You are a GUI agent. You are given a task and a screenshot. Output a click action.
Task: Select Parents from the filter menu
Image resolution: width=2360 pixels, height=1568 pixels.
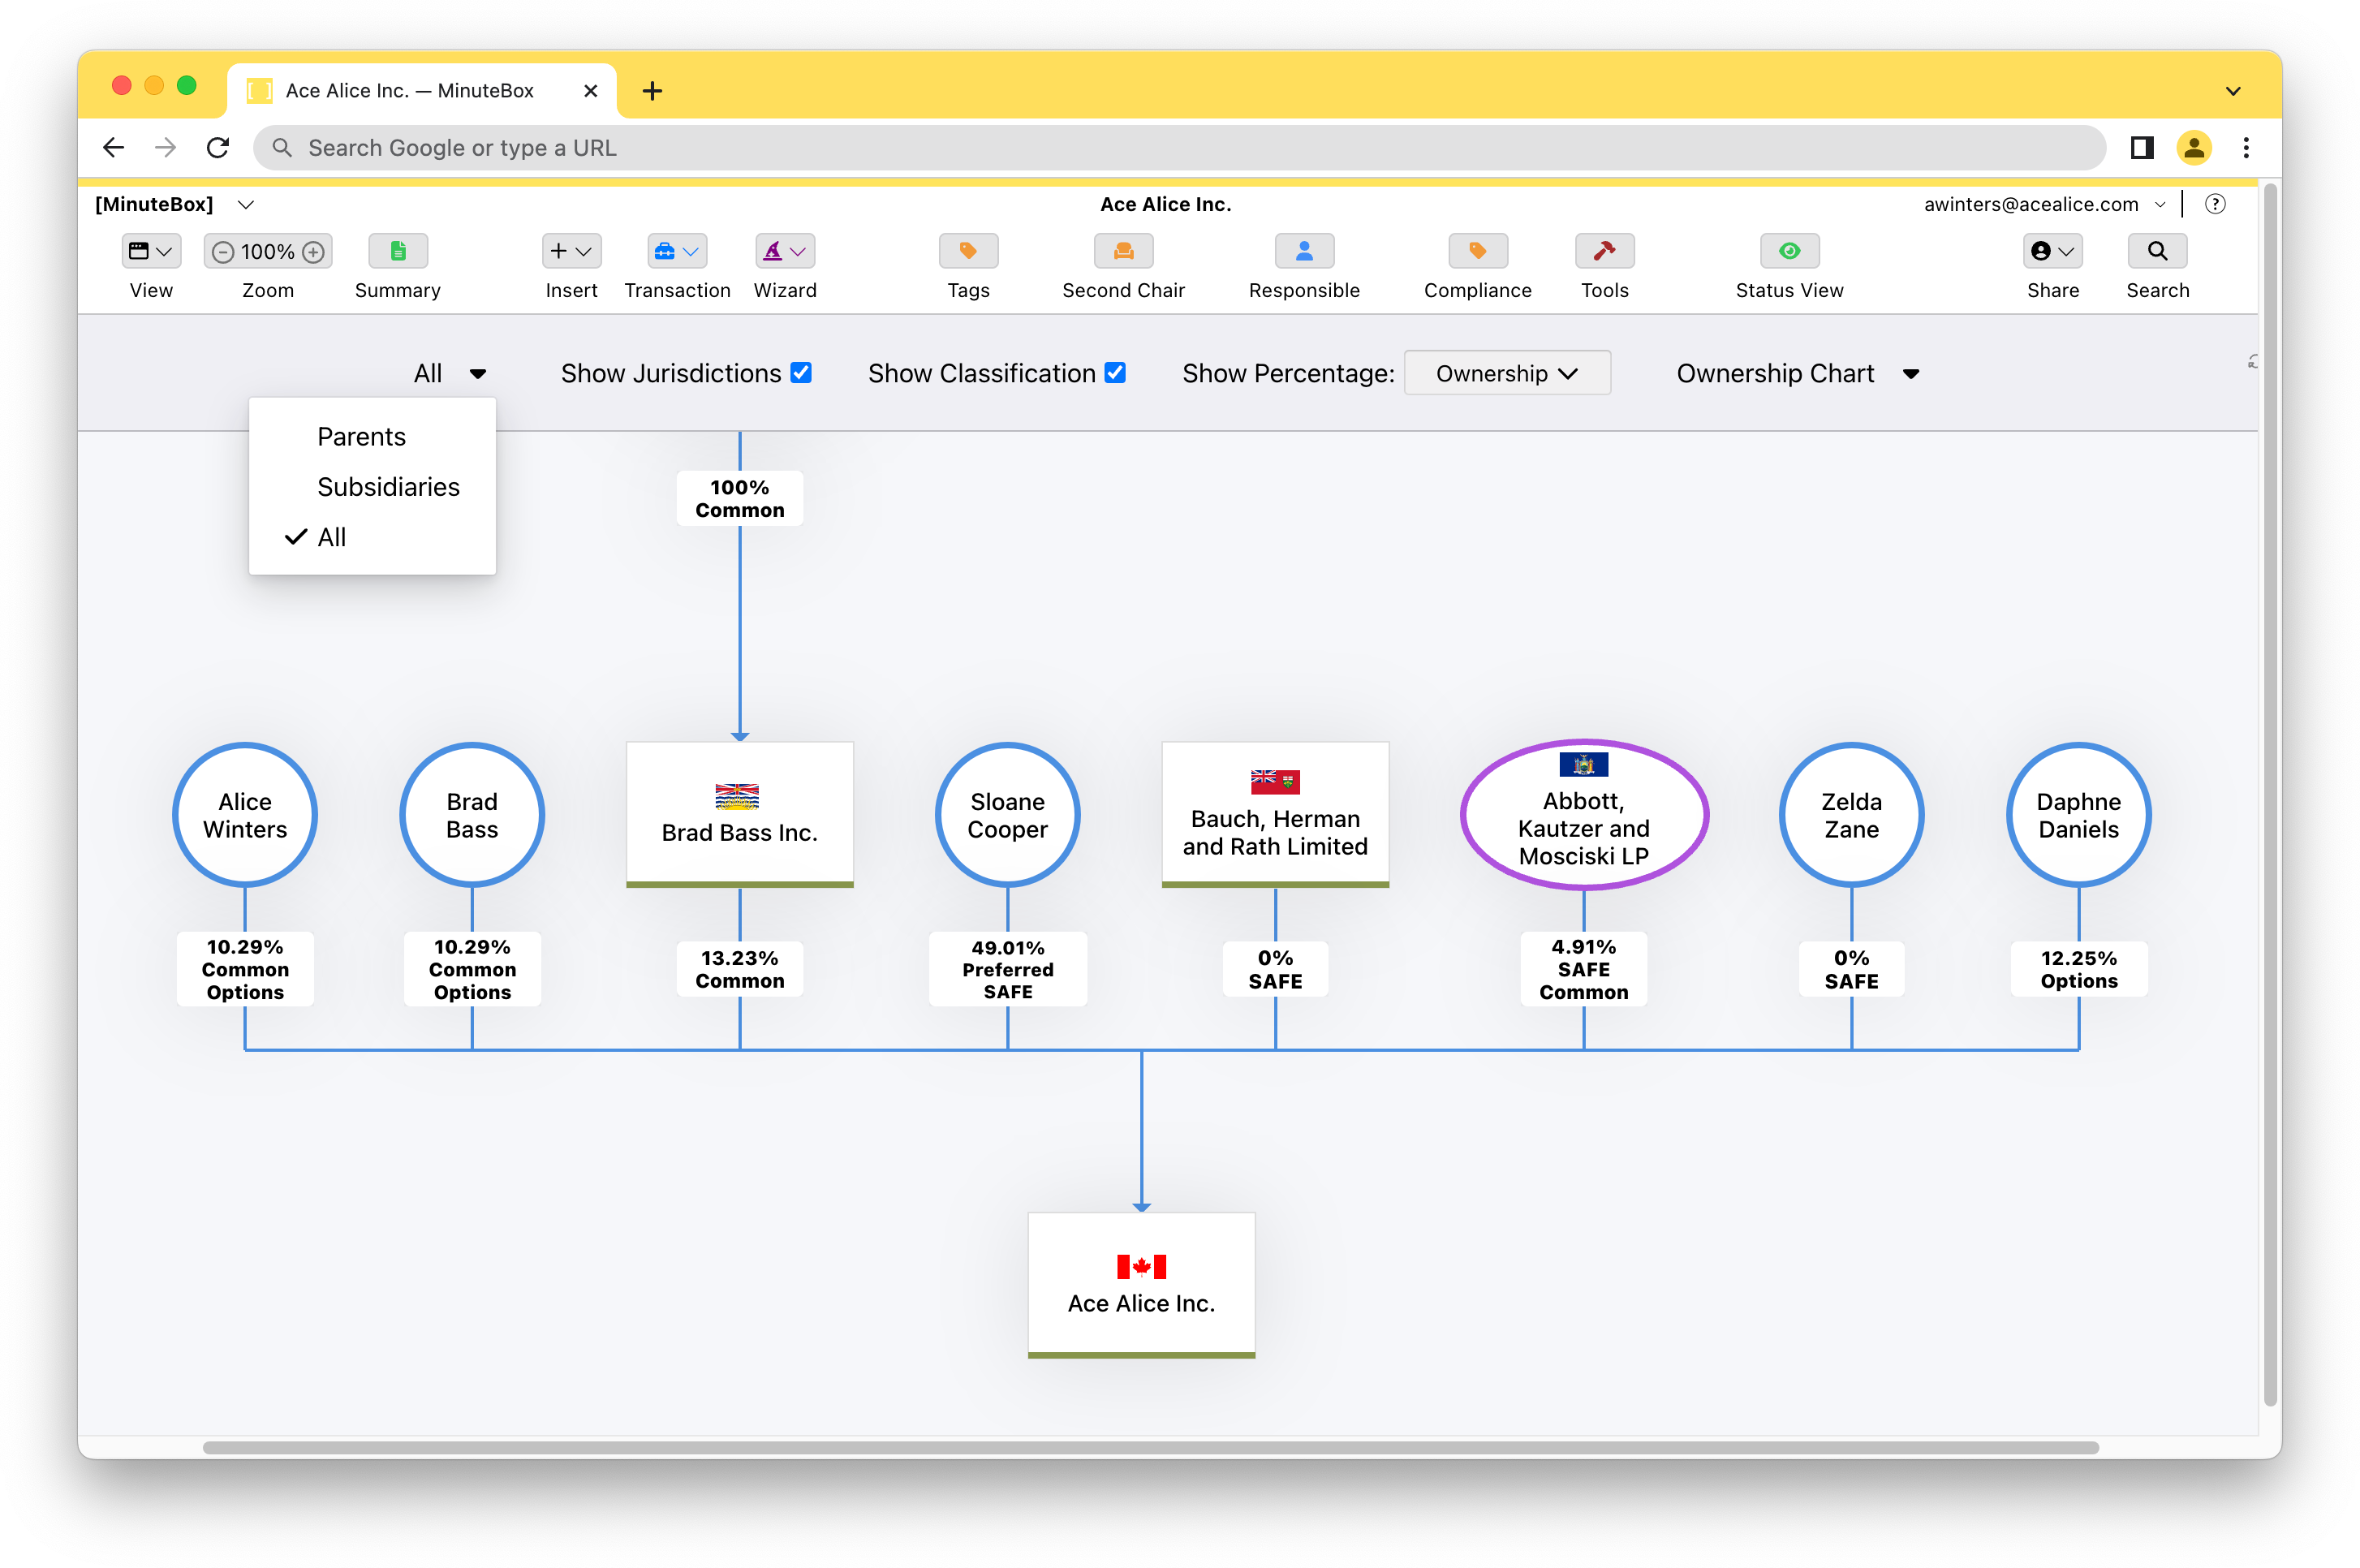coord(361,437)
